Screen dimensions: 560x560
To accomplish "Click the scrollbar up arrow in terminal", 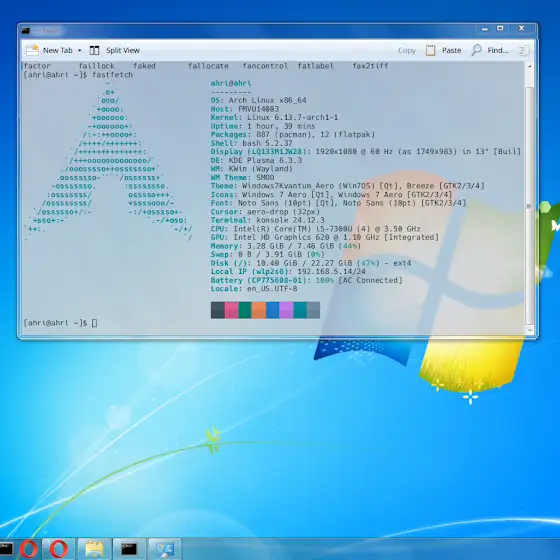I will point(529,66).
